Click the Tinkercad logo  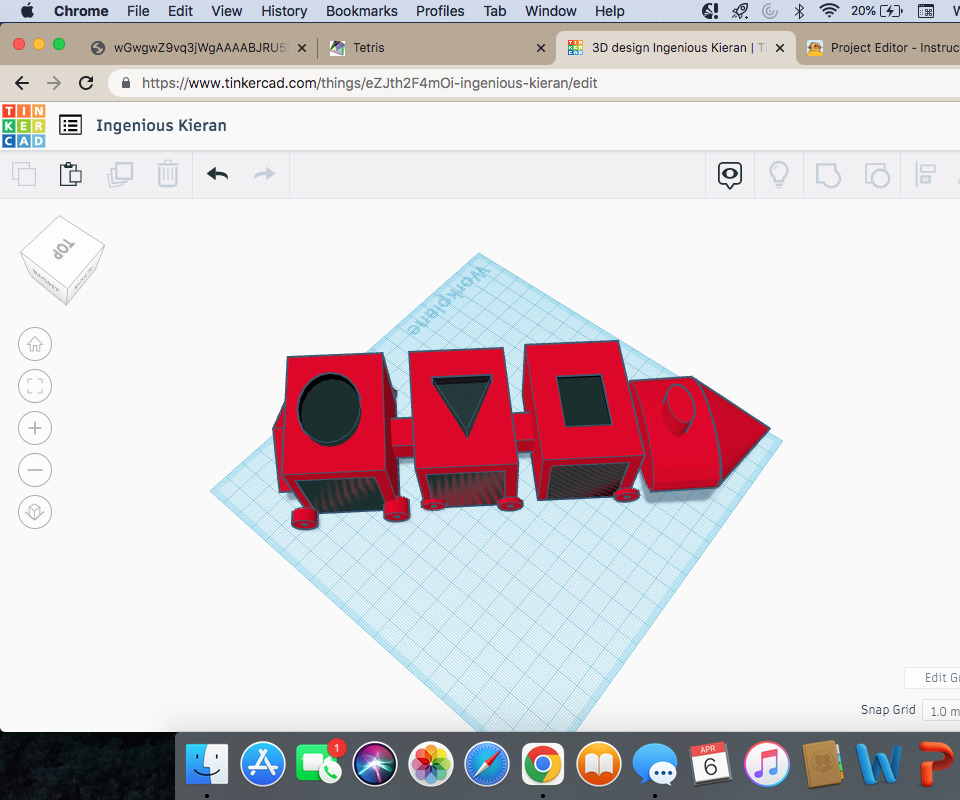tap(24, 125)
